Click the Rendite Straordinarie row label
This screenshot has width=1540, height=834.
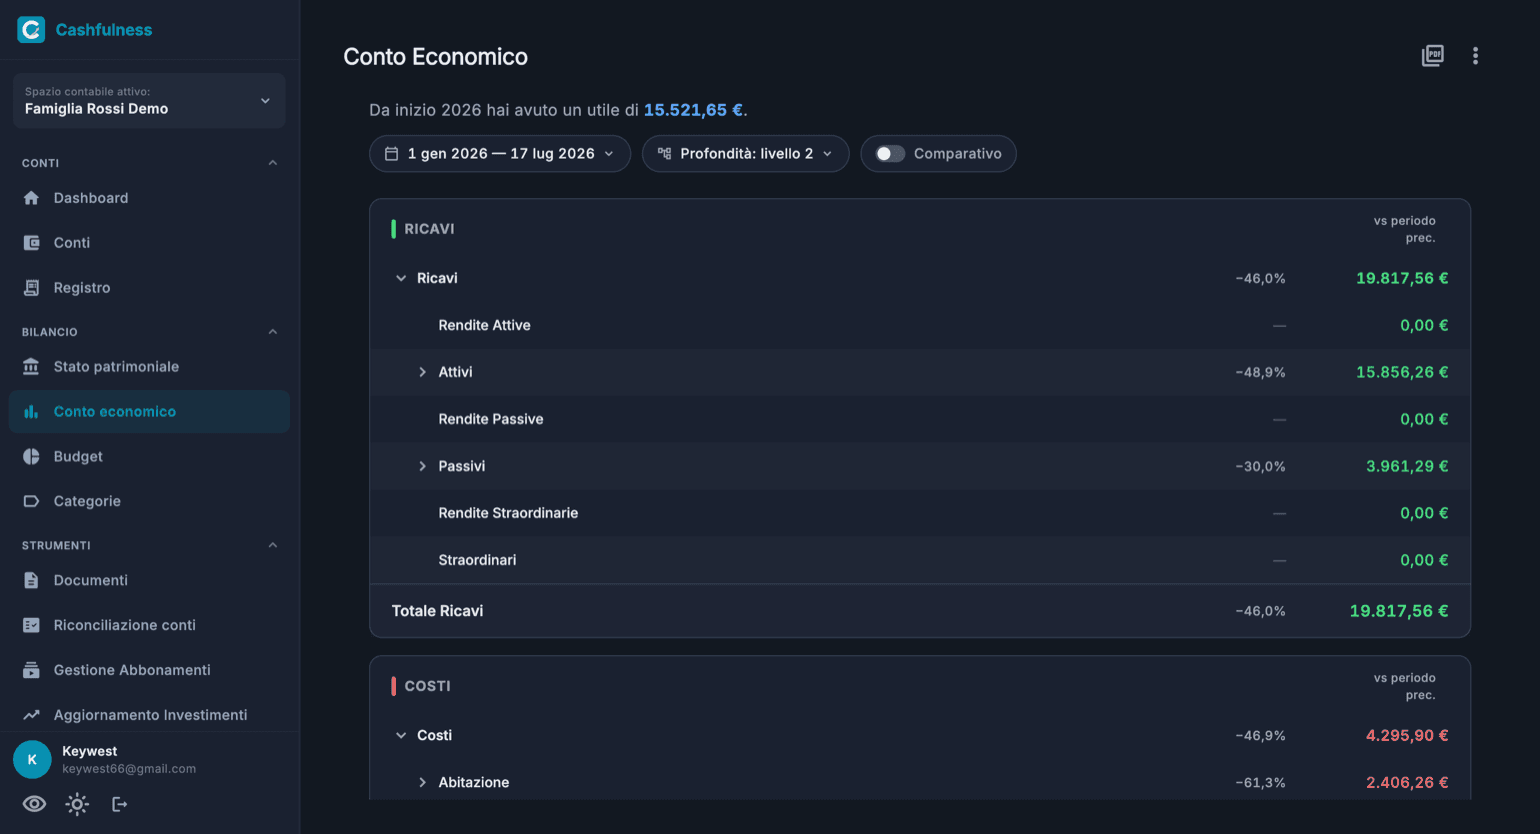click(508, 513)
